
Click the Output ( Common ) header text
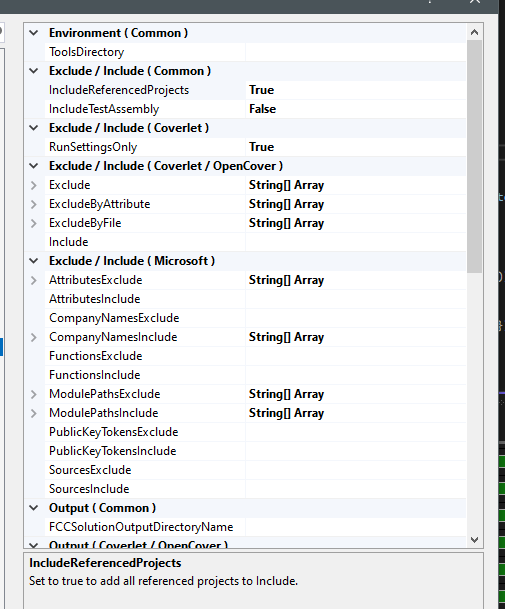102,508
